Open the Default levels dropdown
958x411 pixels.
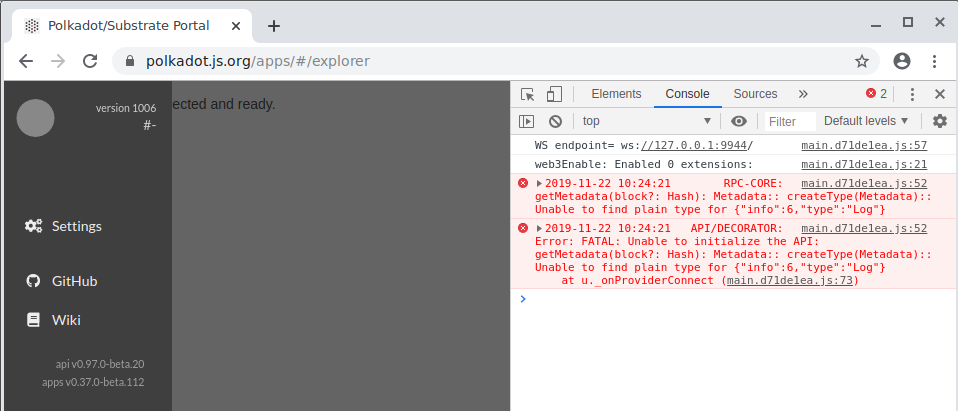coord(866,121)
